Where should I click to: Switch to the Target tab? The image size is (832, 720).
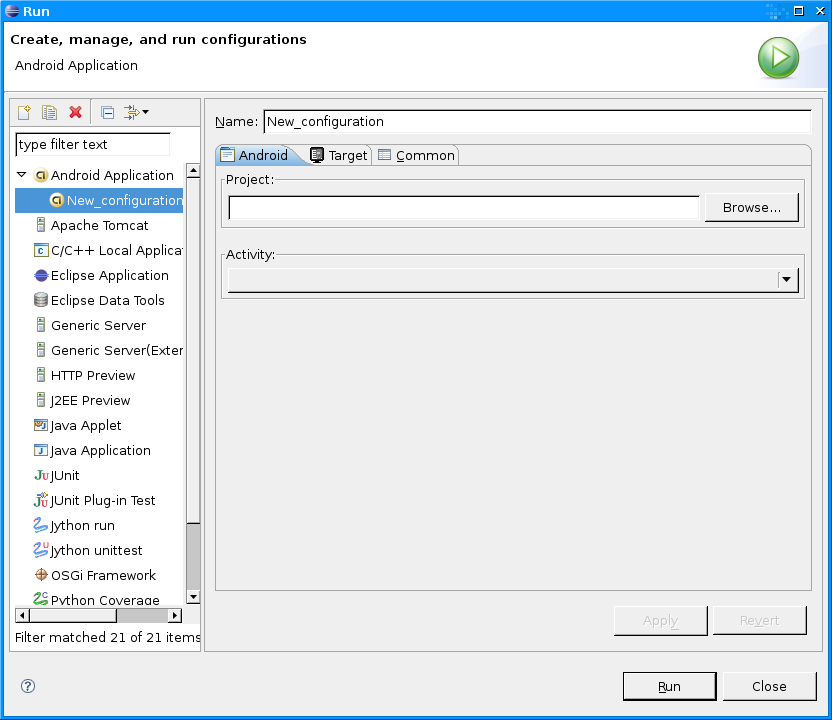[x=340, y=155]
